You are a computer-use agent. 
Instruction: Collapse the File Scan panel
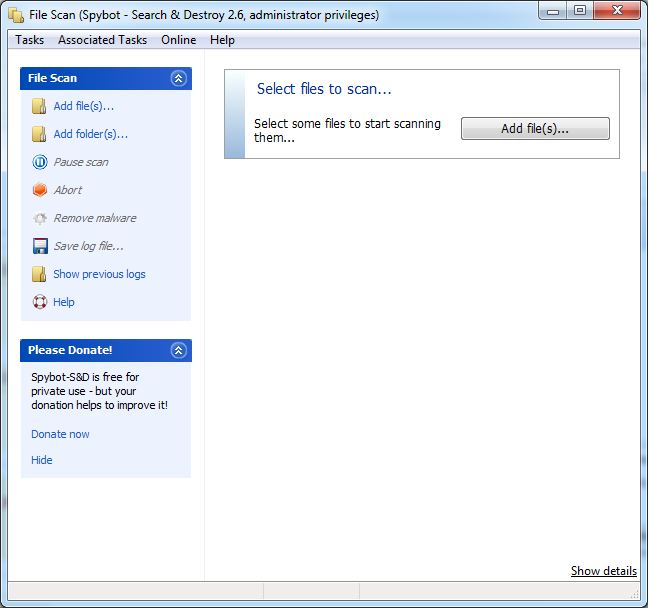tap(179, 78)
